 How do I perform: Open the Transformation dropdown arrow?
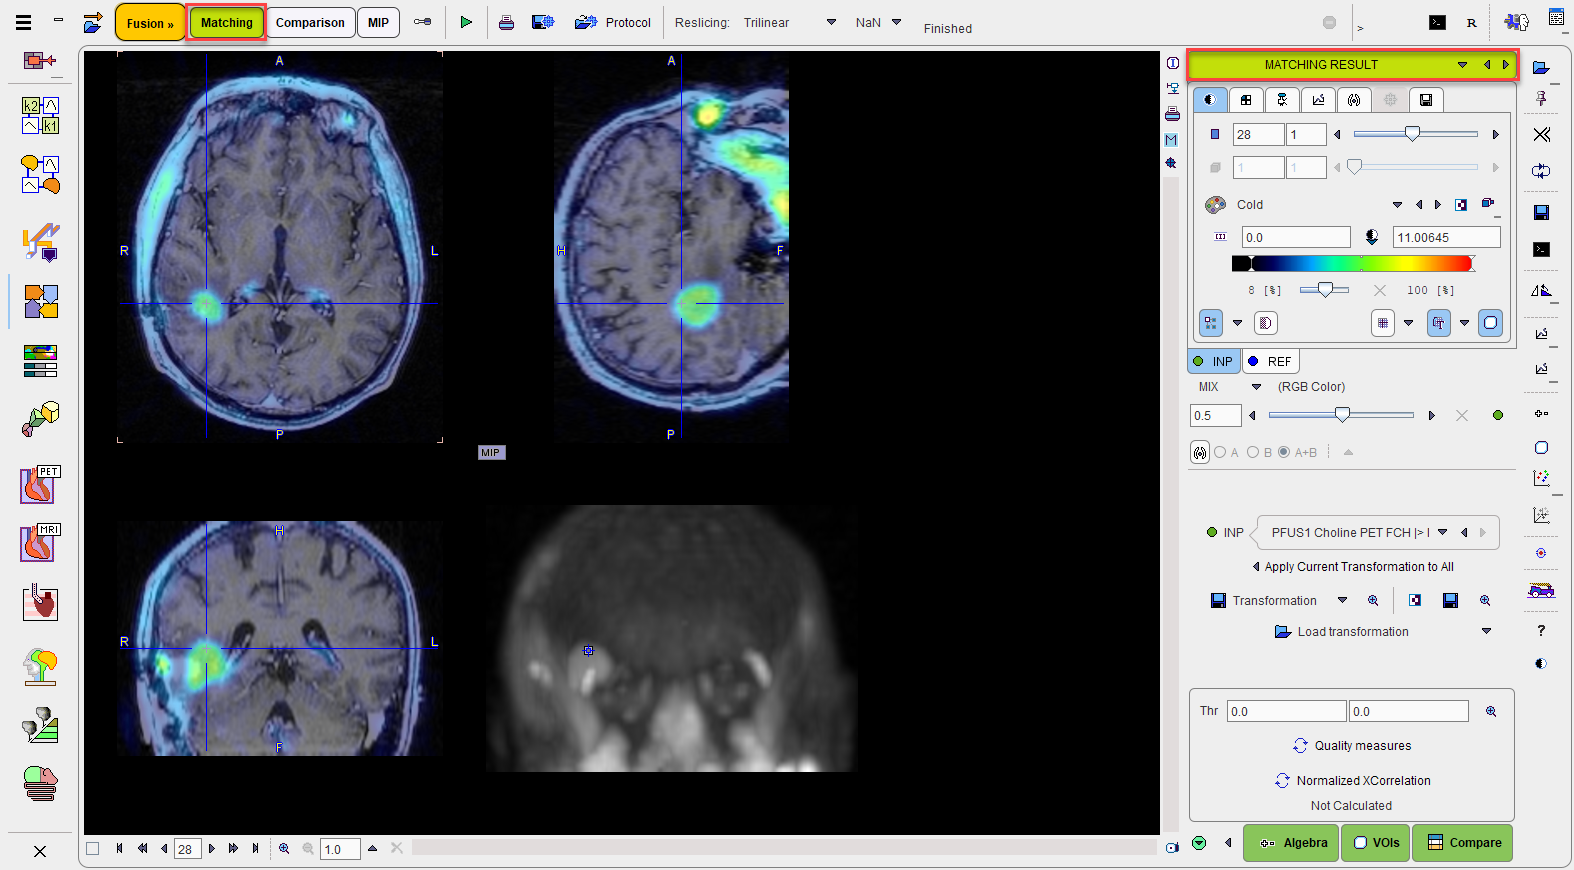1342,601
